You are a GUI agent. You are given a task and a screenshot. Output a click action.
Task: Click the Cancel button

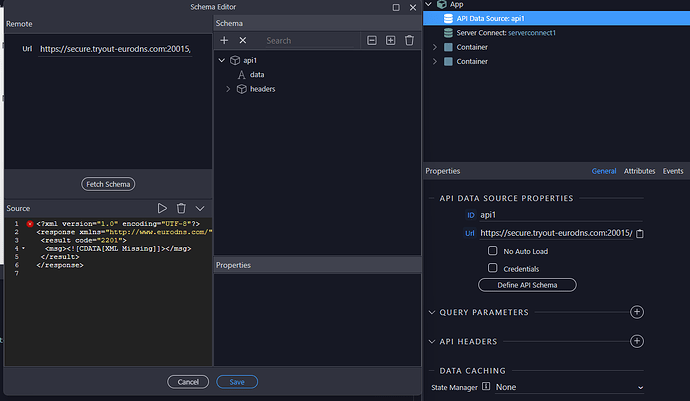point(188,382)
